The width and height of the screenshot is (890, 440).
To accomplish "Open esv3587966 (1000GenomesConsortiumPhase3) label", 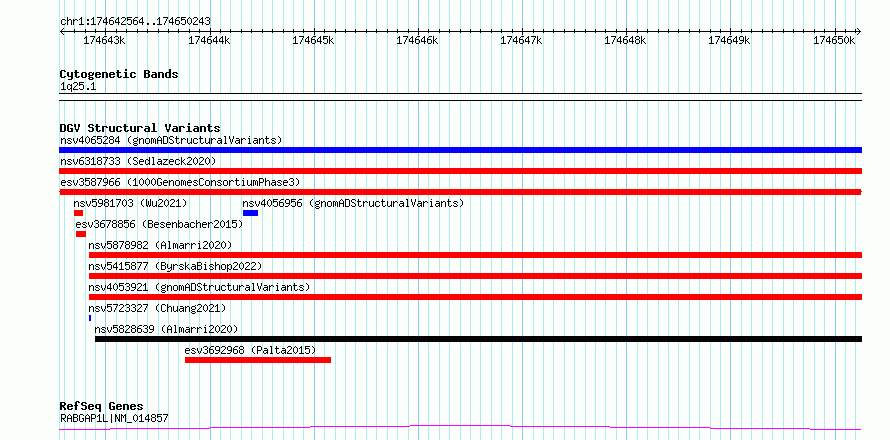I will coord(180,182).
